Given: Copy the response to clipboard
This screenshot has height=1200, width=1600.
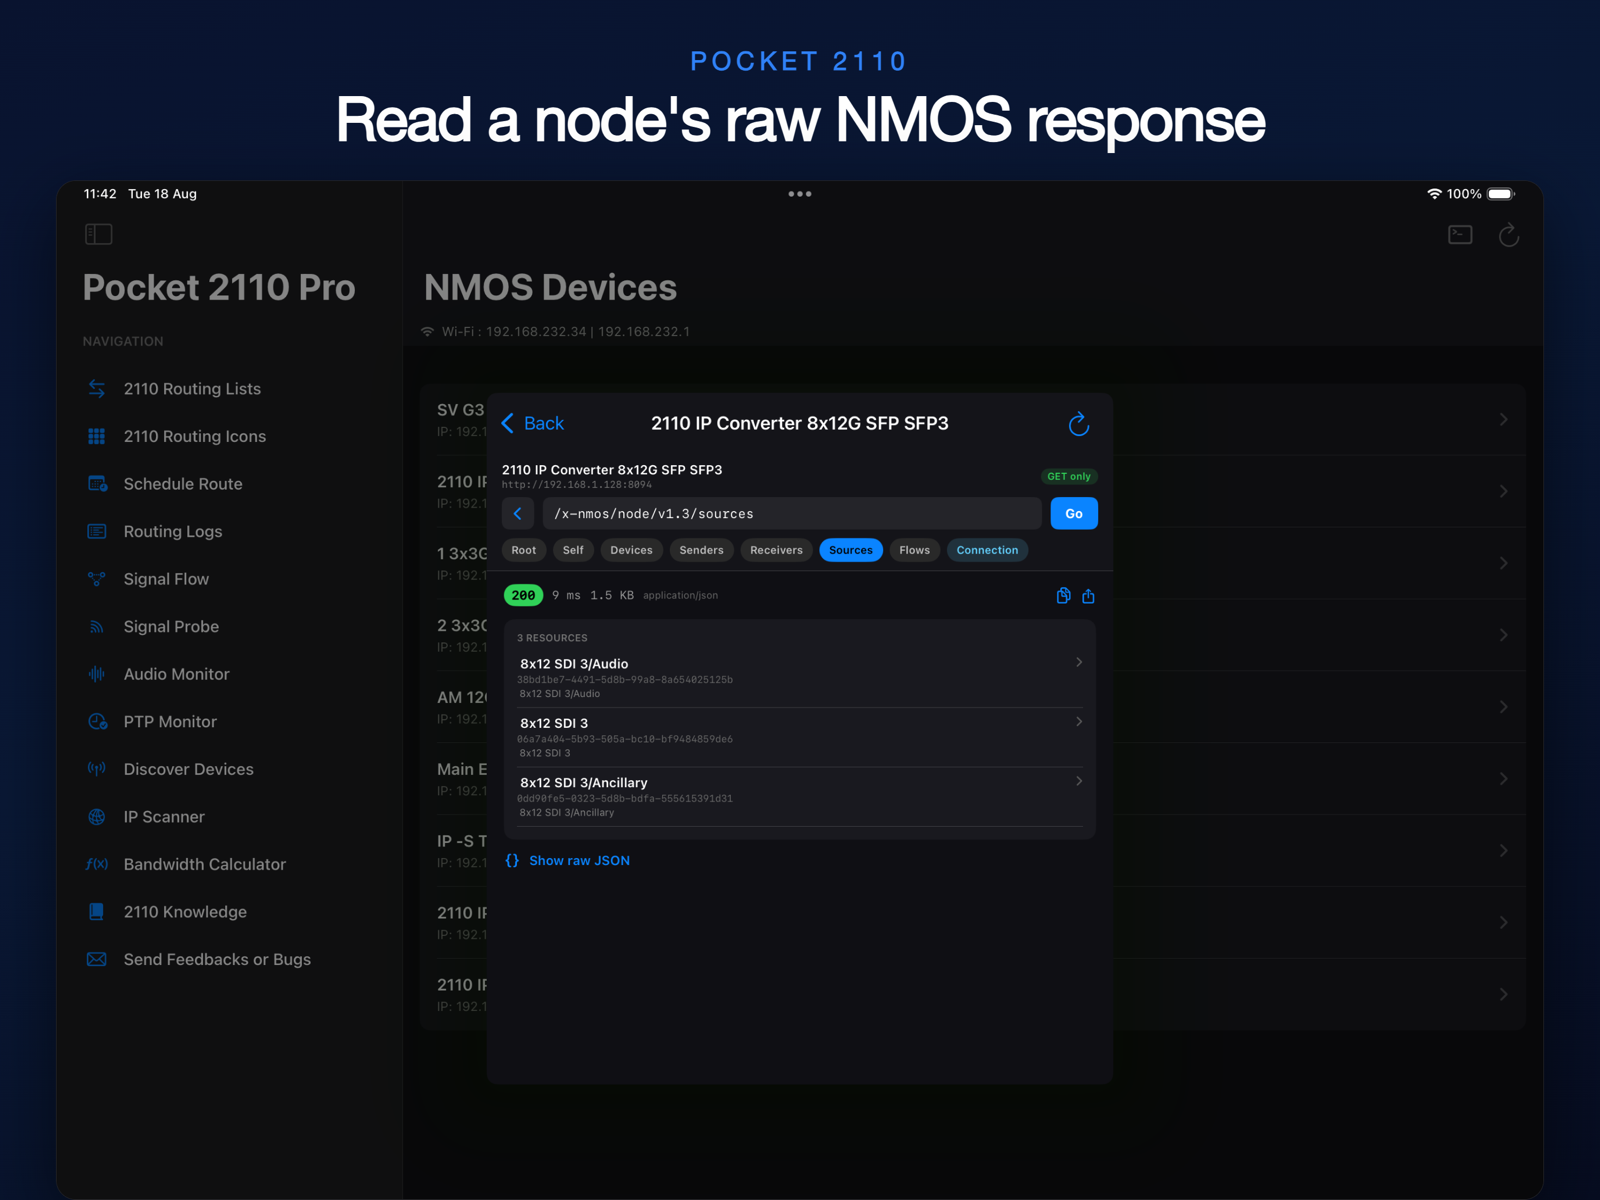Looking at the screenshot, I should coord(1063,596).
